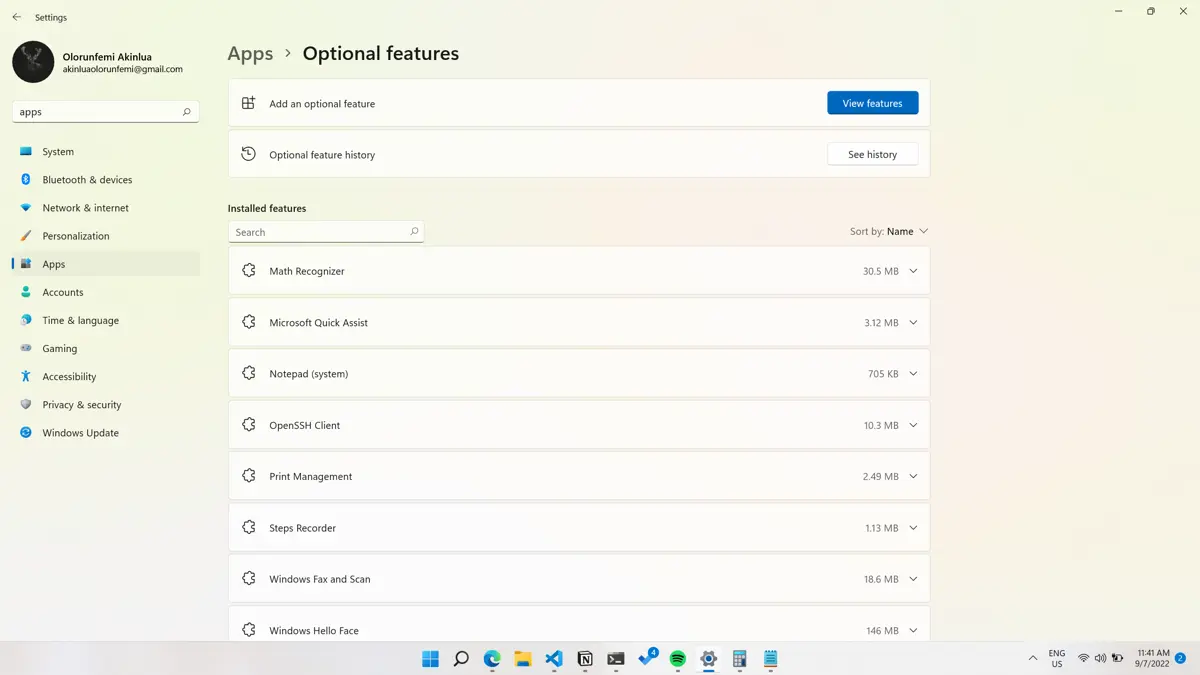Click the Notepad (system) feature icon

point(249,373)
